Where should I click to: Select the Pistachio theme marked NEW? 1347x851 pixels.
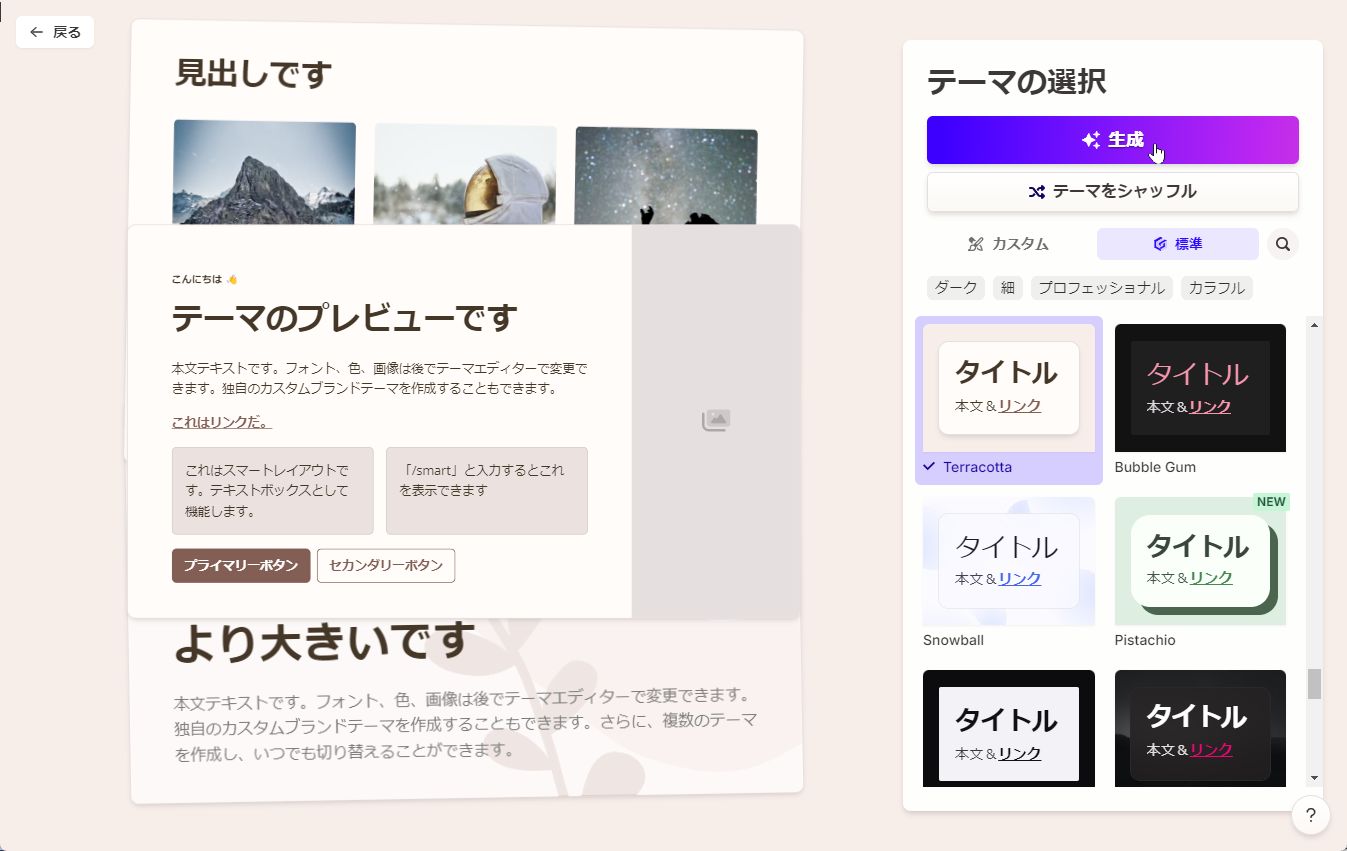point(1199,560)
